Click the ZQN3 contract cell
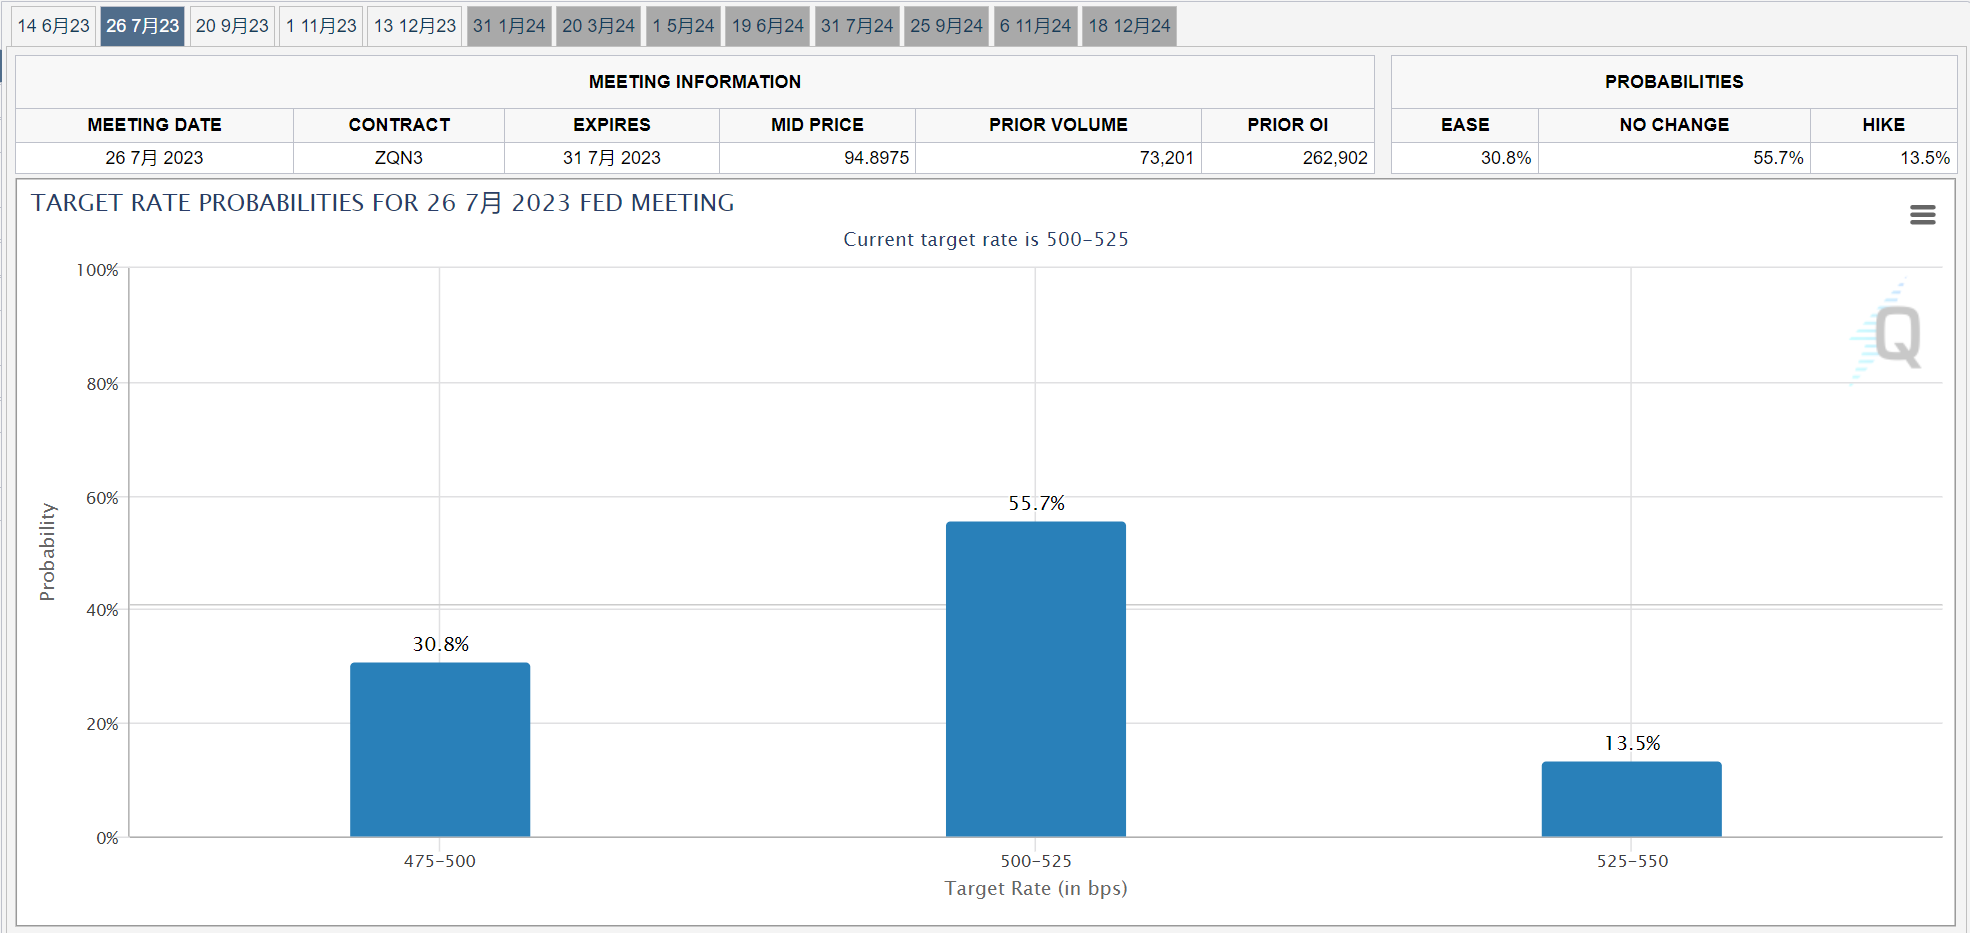The image size is (1970, 933). pyautogui.click(x=399, y=158)
